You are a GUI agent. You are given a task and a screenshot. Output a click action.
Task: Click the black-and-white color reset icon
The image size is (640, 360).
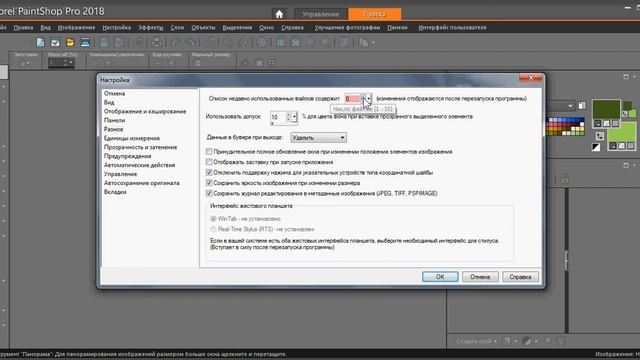(596, 147)
